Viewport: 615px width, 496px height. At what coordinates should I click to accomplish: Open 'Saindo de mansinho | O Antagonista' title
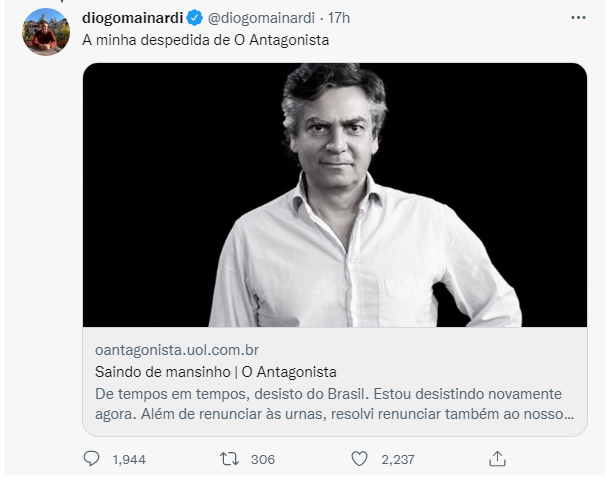(x=216, y=372)
